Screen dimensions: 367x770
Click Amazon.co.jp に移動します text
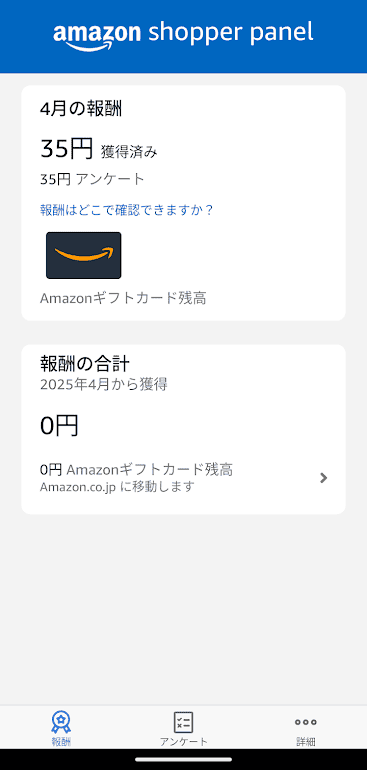pyautogui.click(x=117, y=487)
